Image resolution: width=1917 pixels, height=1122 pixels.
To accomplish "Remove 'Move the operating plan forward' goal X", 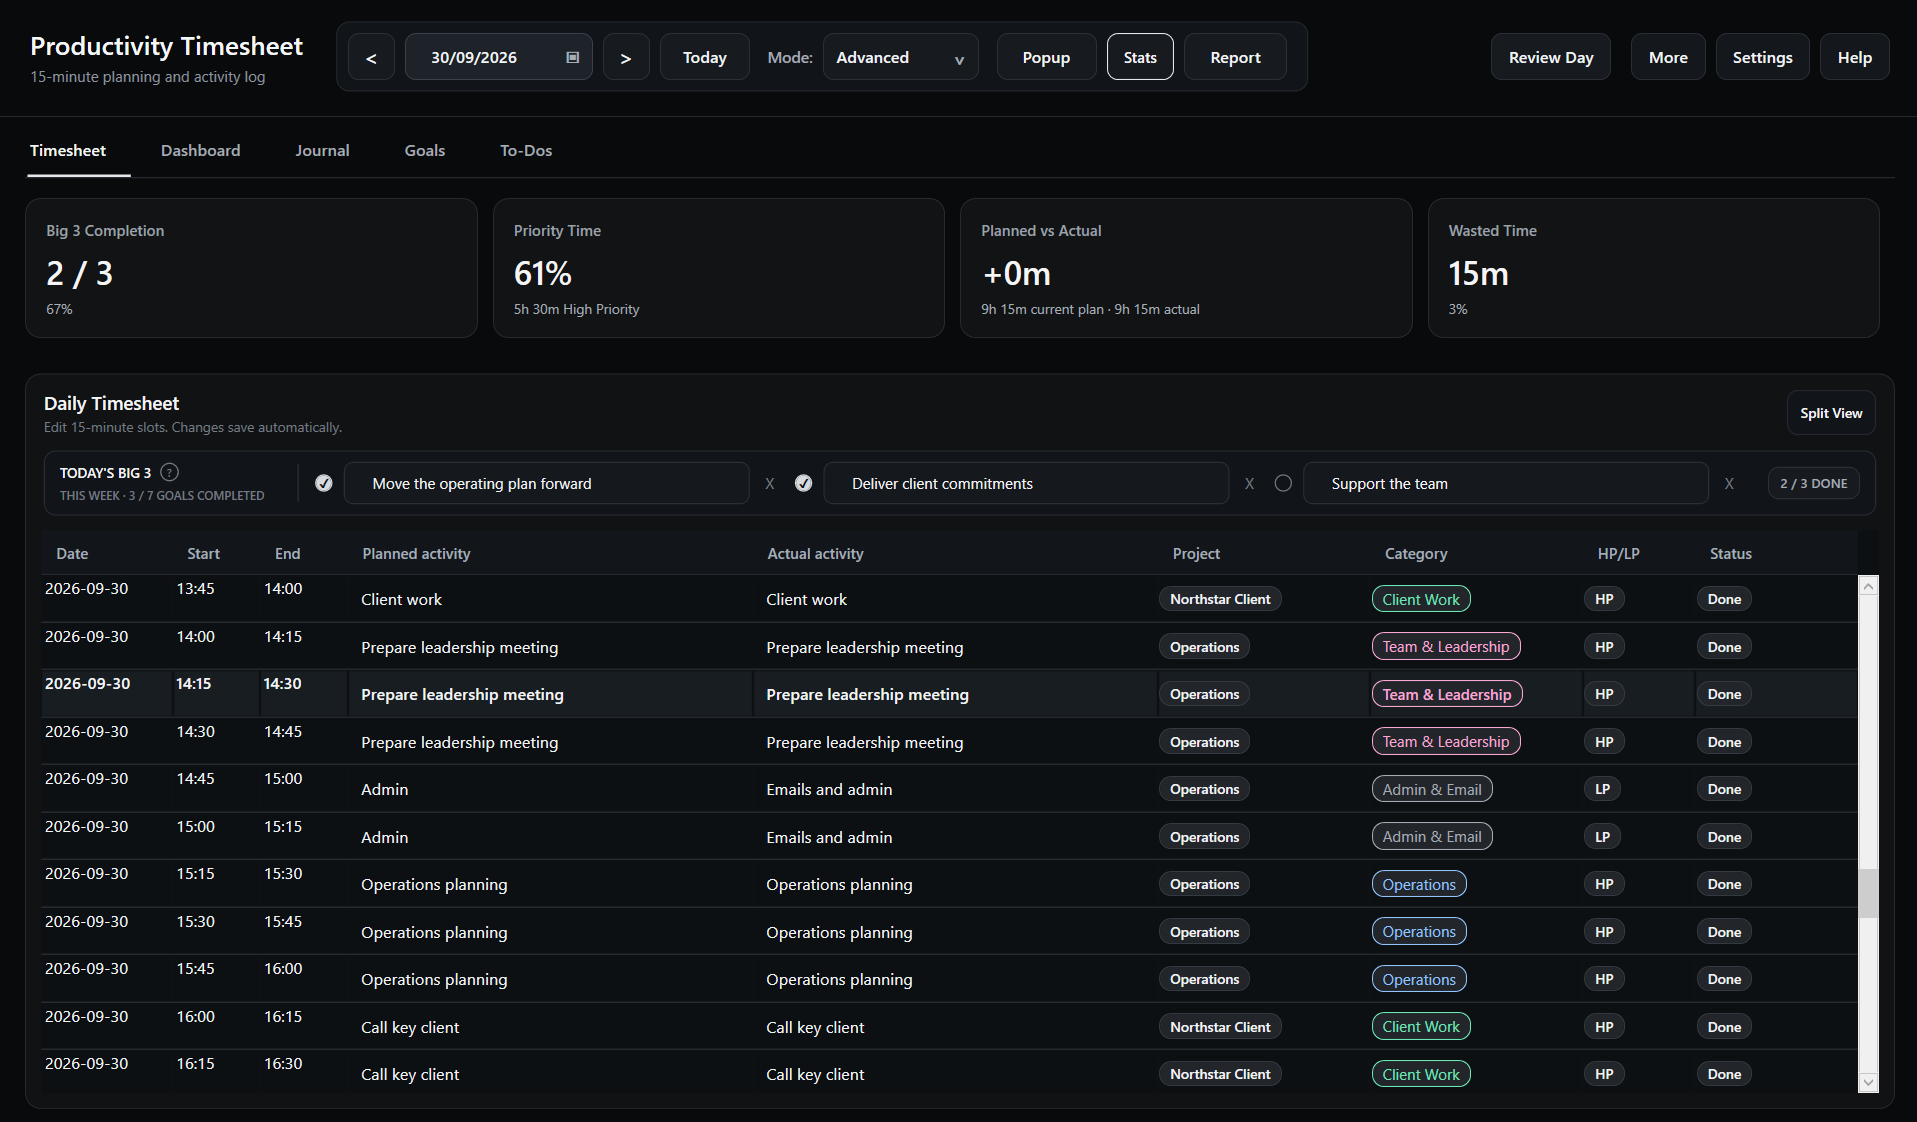I will click(x=770, y=484).
